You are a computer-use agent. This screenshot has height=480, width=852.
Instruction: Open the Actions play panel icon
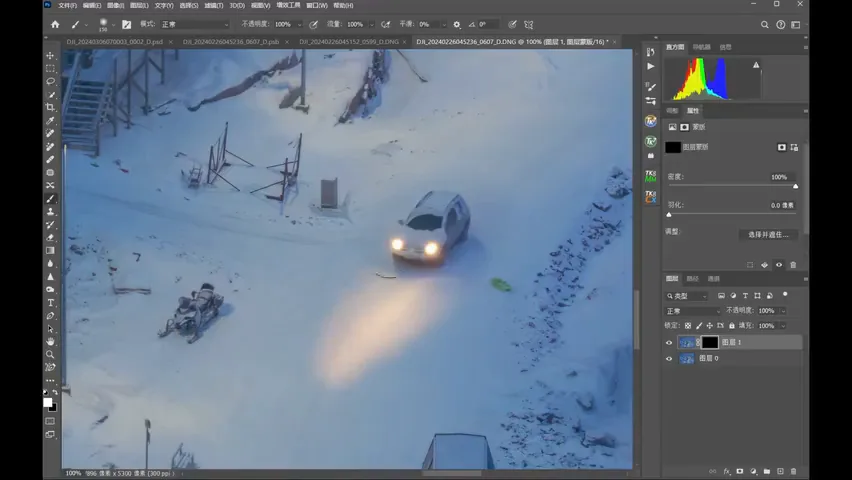[650, 66]
